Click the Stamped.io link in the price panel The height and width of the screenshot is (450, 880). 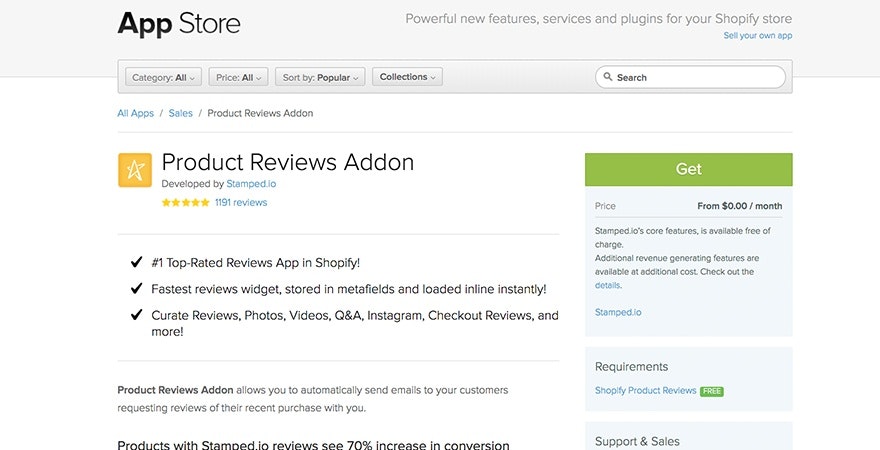(x=618, y=312)
